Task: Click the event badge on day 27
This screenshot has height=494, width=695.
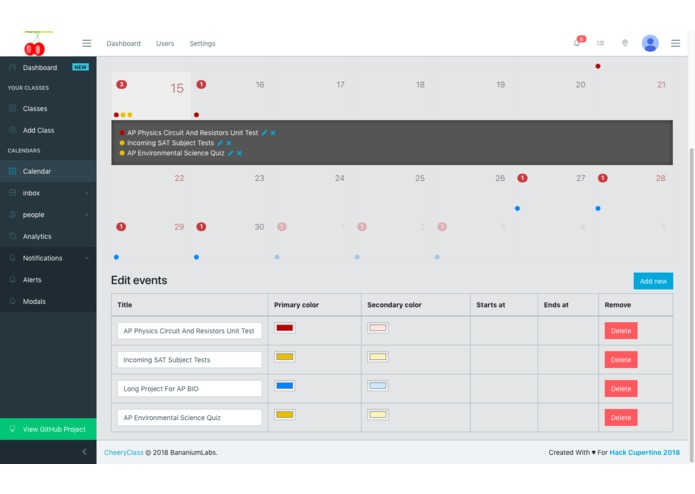Action: tap(523, 178)
